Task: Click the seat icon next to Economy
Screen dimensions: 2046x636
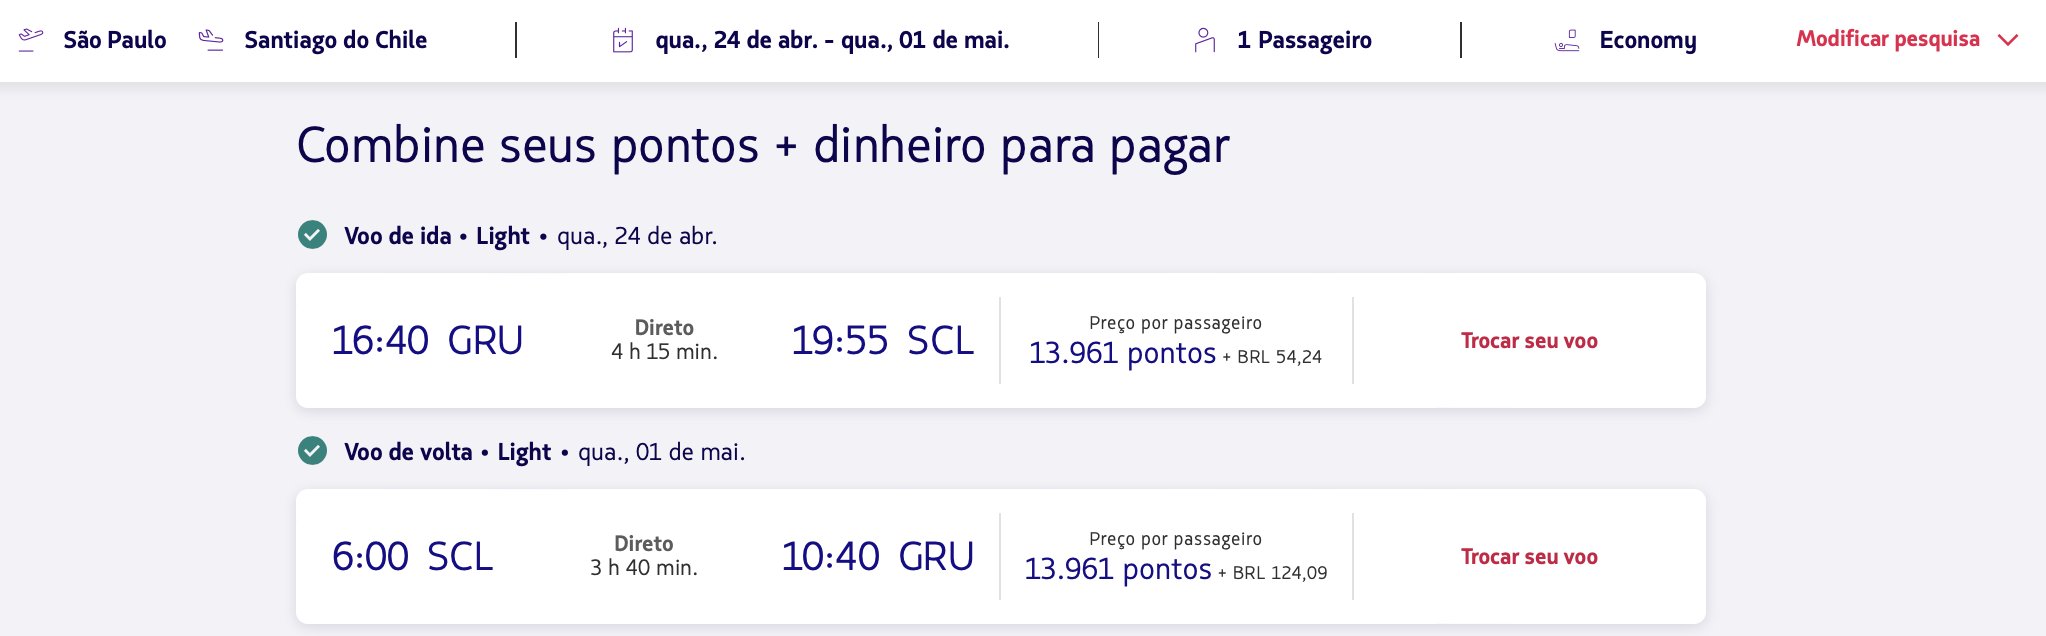Action: (1567, 40)
